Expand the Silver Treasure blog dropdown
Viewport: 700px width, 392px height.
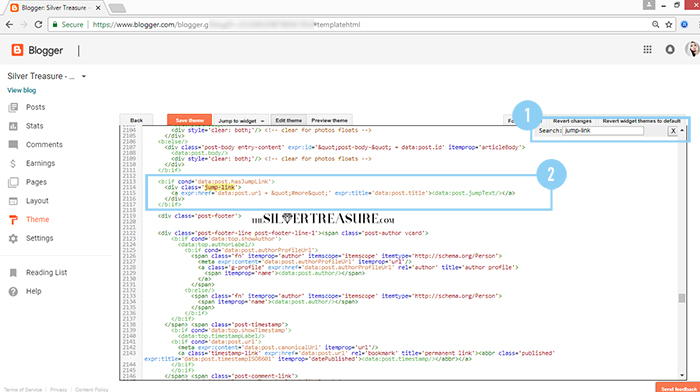83,76
